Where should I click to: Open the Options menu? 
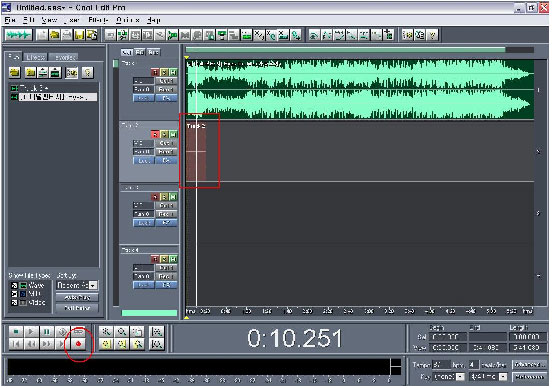pyautogui.click(x=128, y=20)
